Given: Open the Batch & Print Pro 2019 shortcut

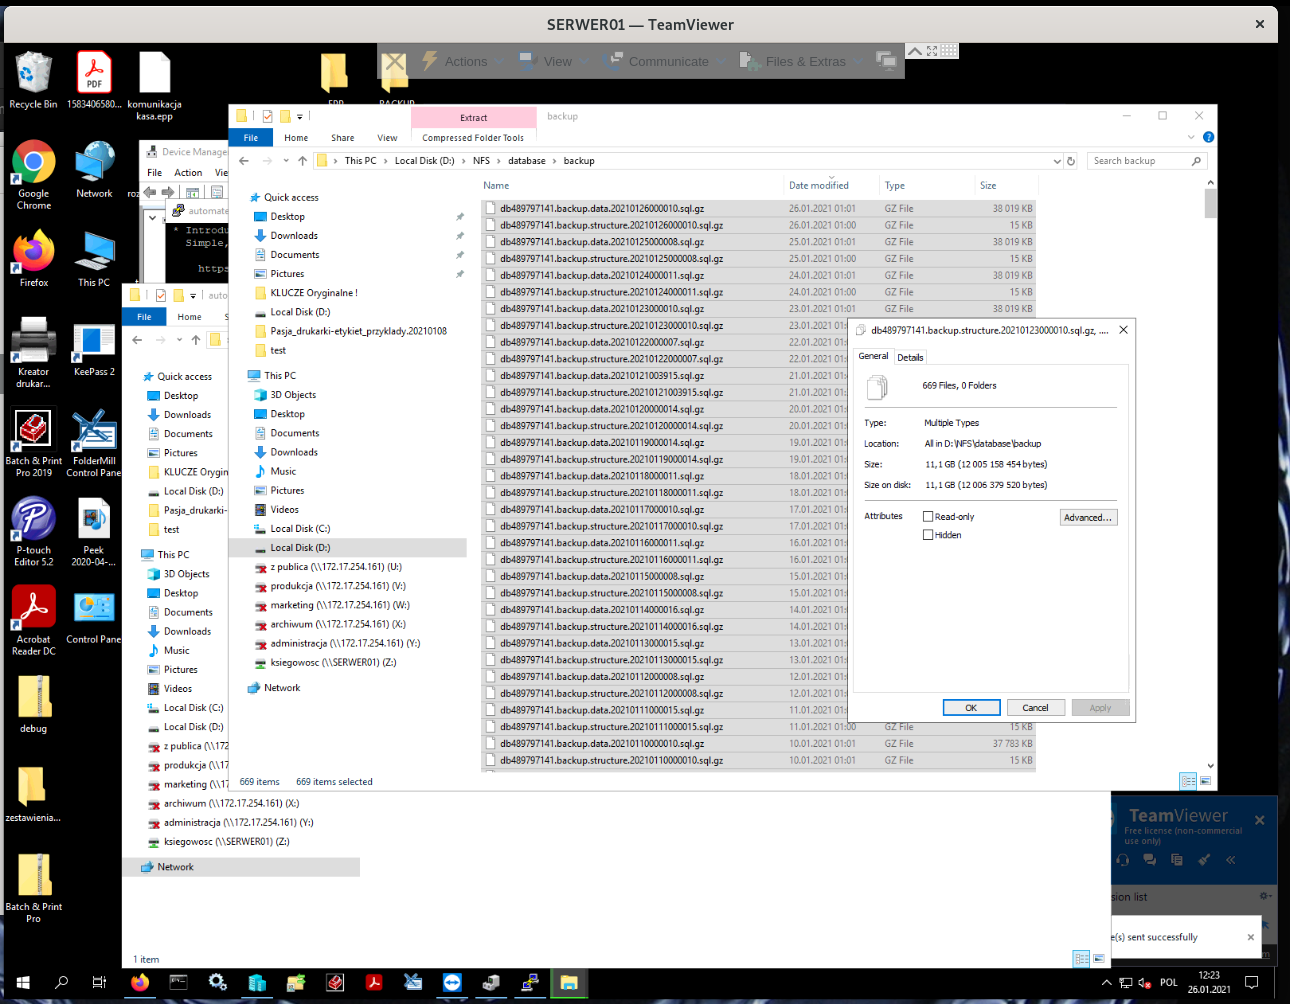Looking at the screenshot, I should (x=33, y=442).
